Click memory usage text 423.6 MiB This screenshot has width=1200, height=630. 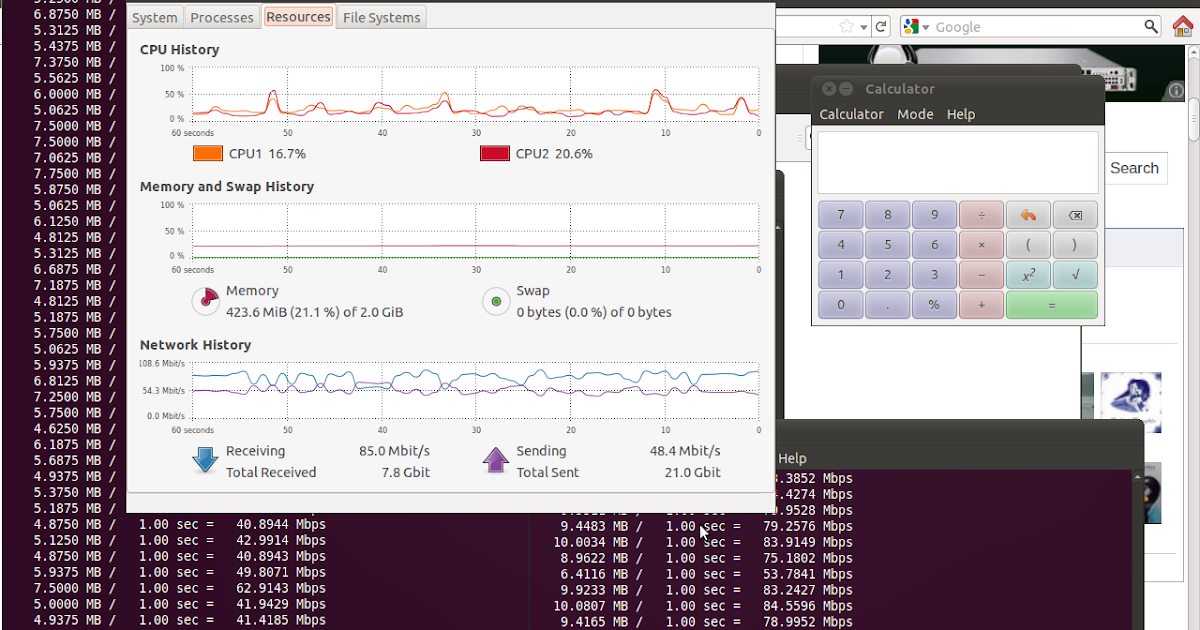(x=315, y=312)
